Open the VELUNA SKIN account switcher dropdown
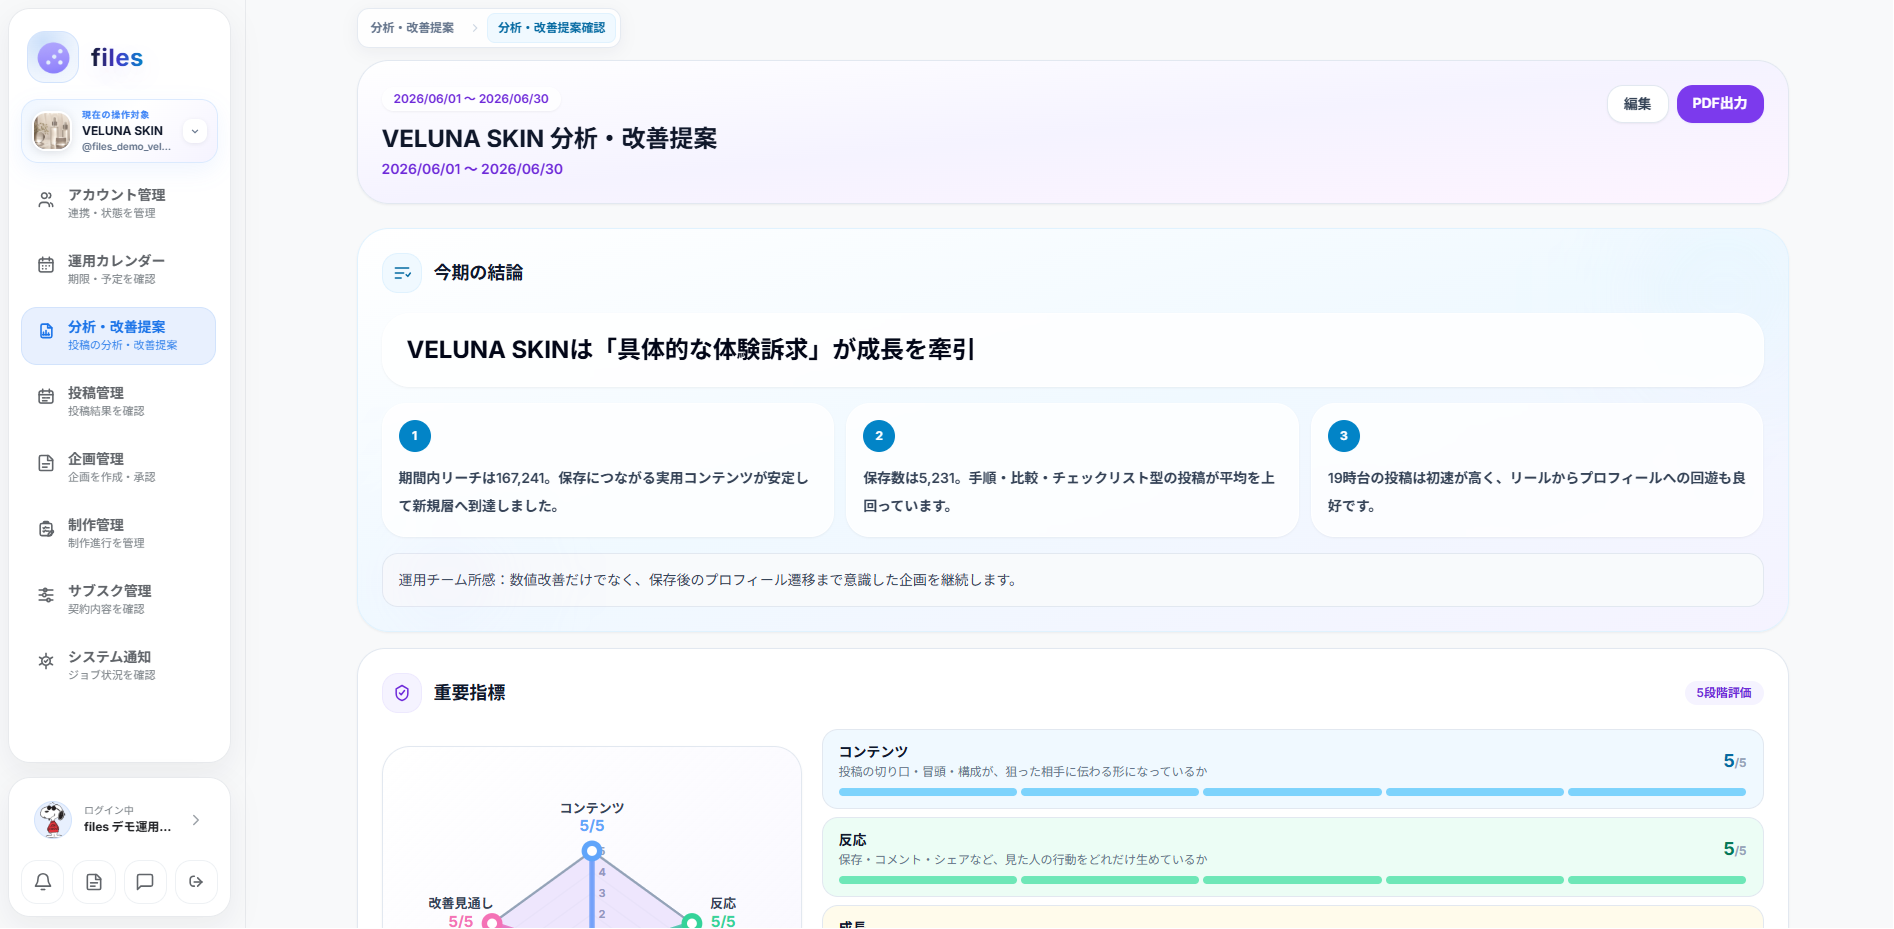The image size is (1894, 929). (195, 131)
